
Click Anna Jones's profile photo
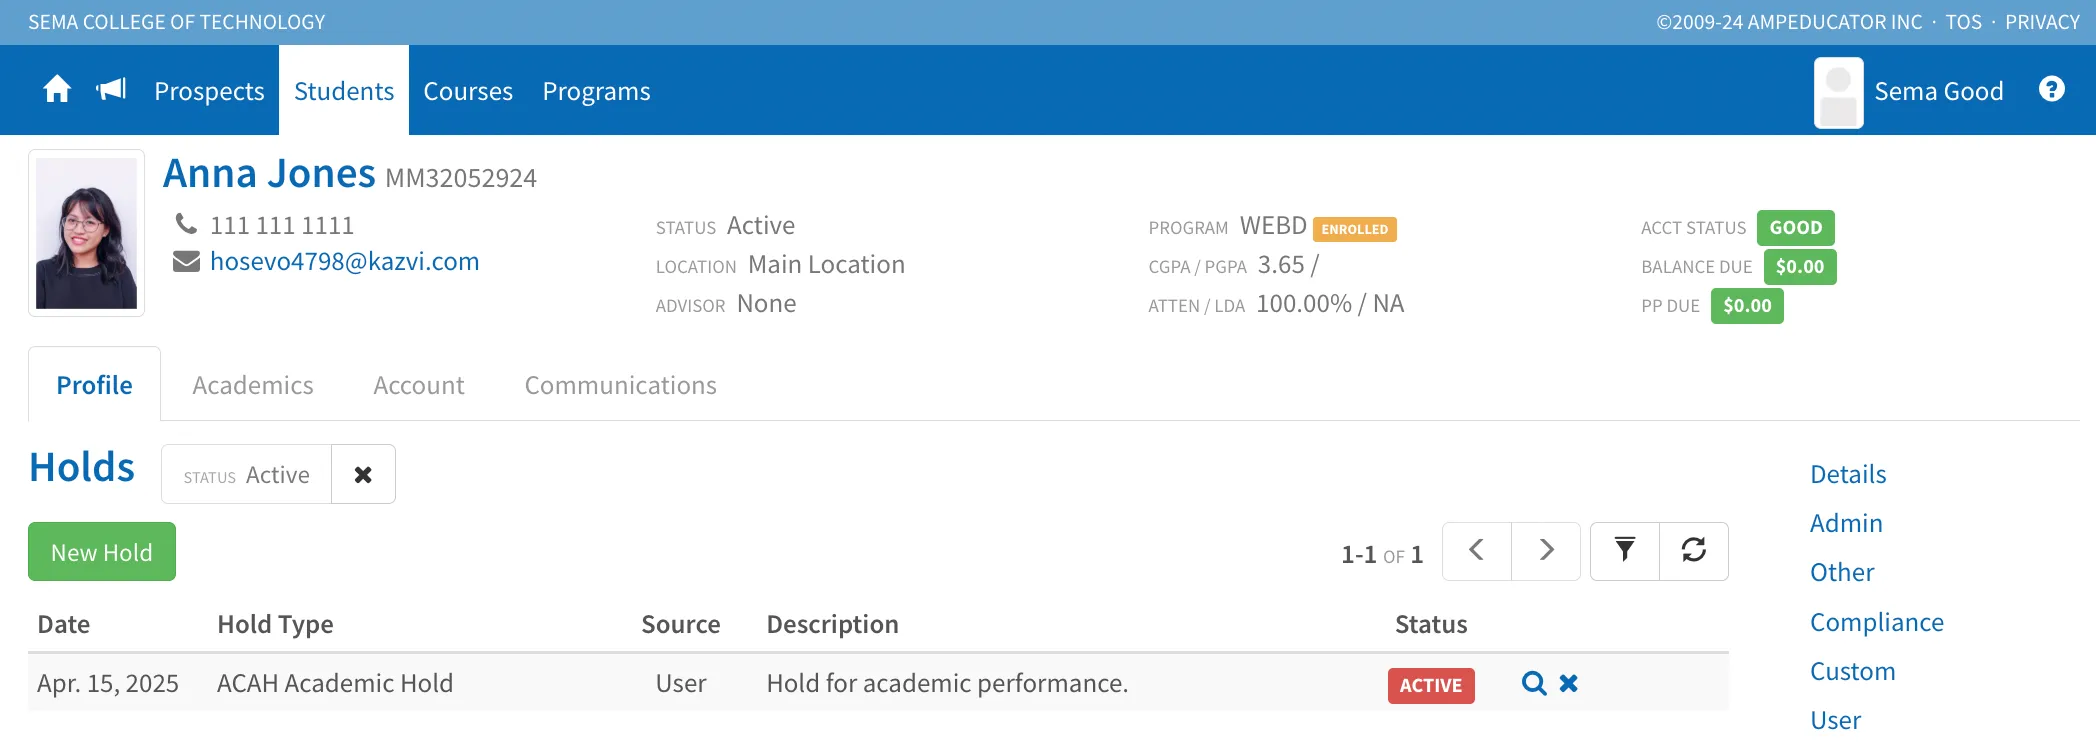click(87, 233)
